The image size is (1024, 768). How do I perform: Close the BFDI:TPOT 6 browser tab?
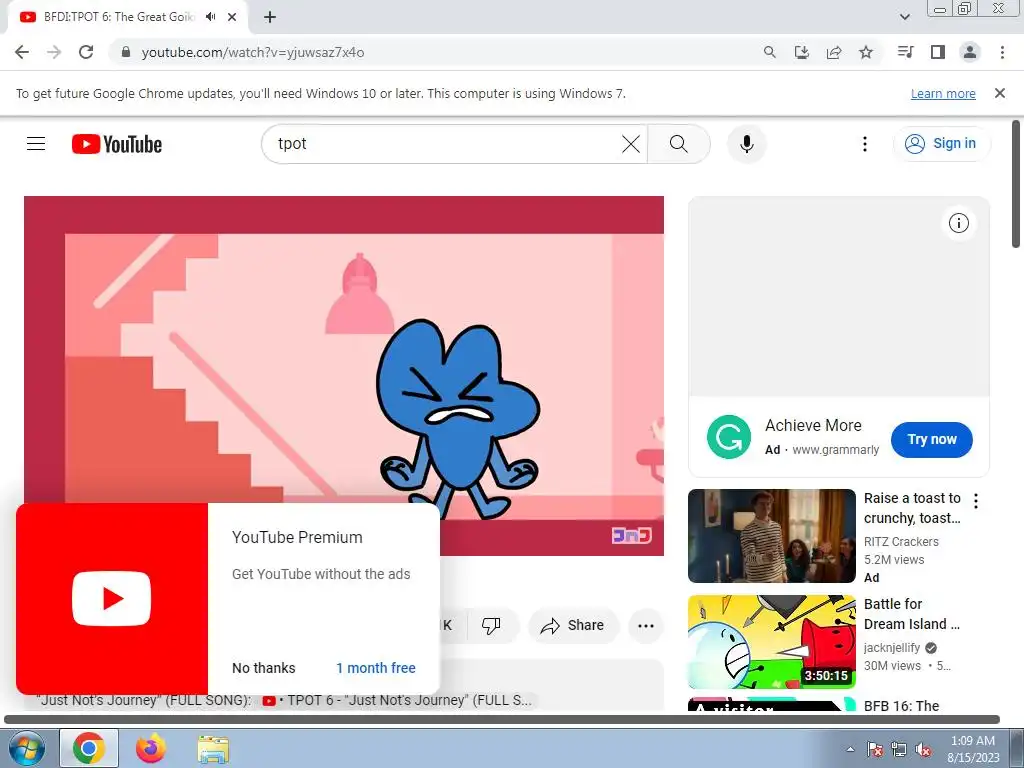(232, 17)
